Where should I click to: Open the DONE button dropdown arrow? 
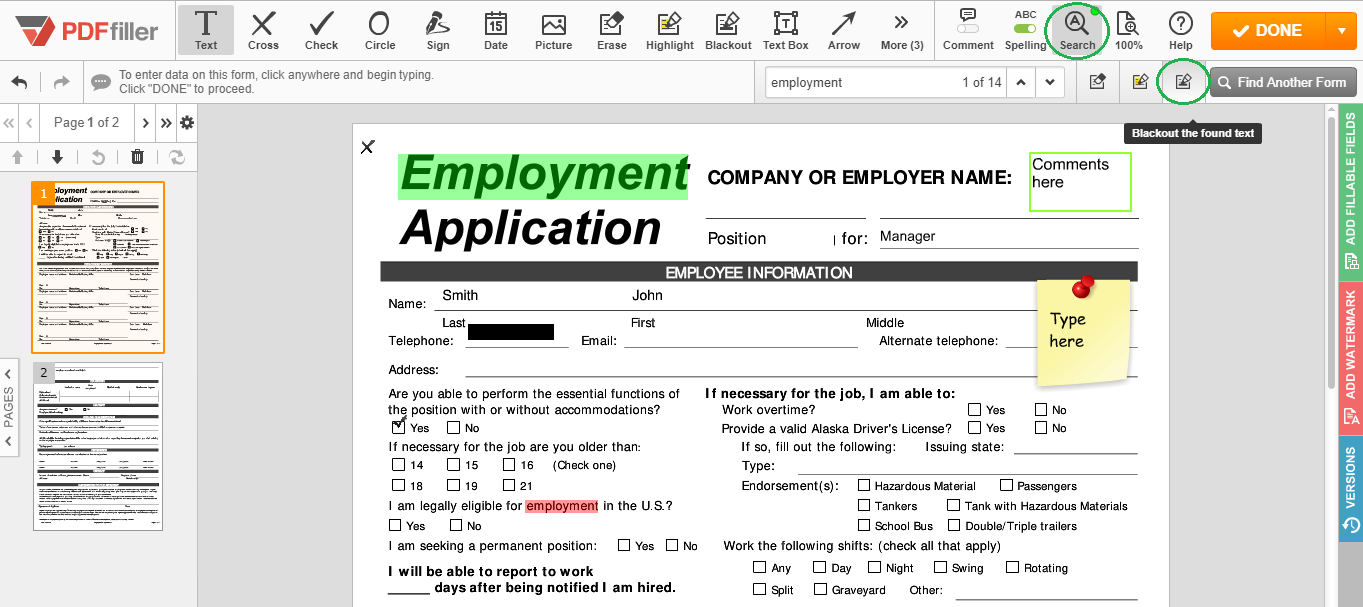point(1341,30)
